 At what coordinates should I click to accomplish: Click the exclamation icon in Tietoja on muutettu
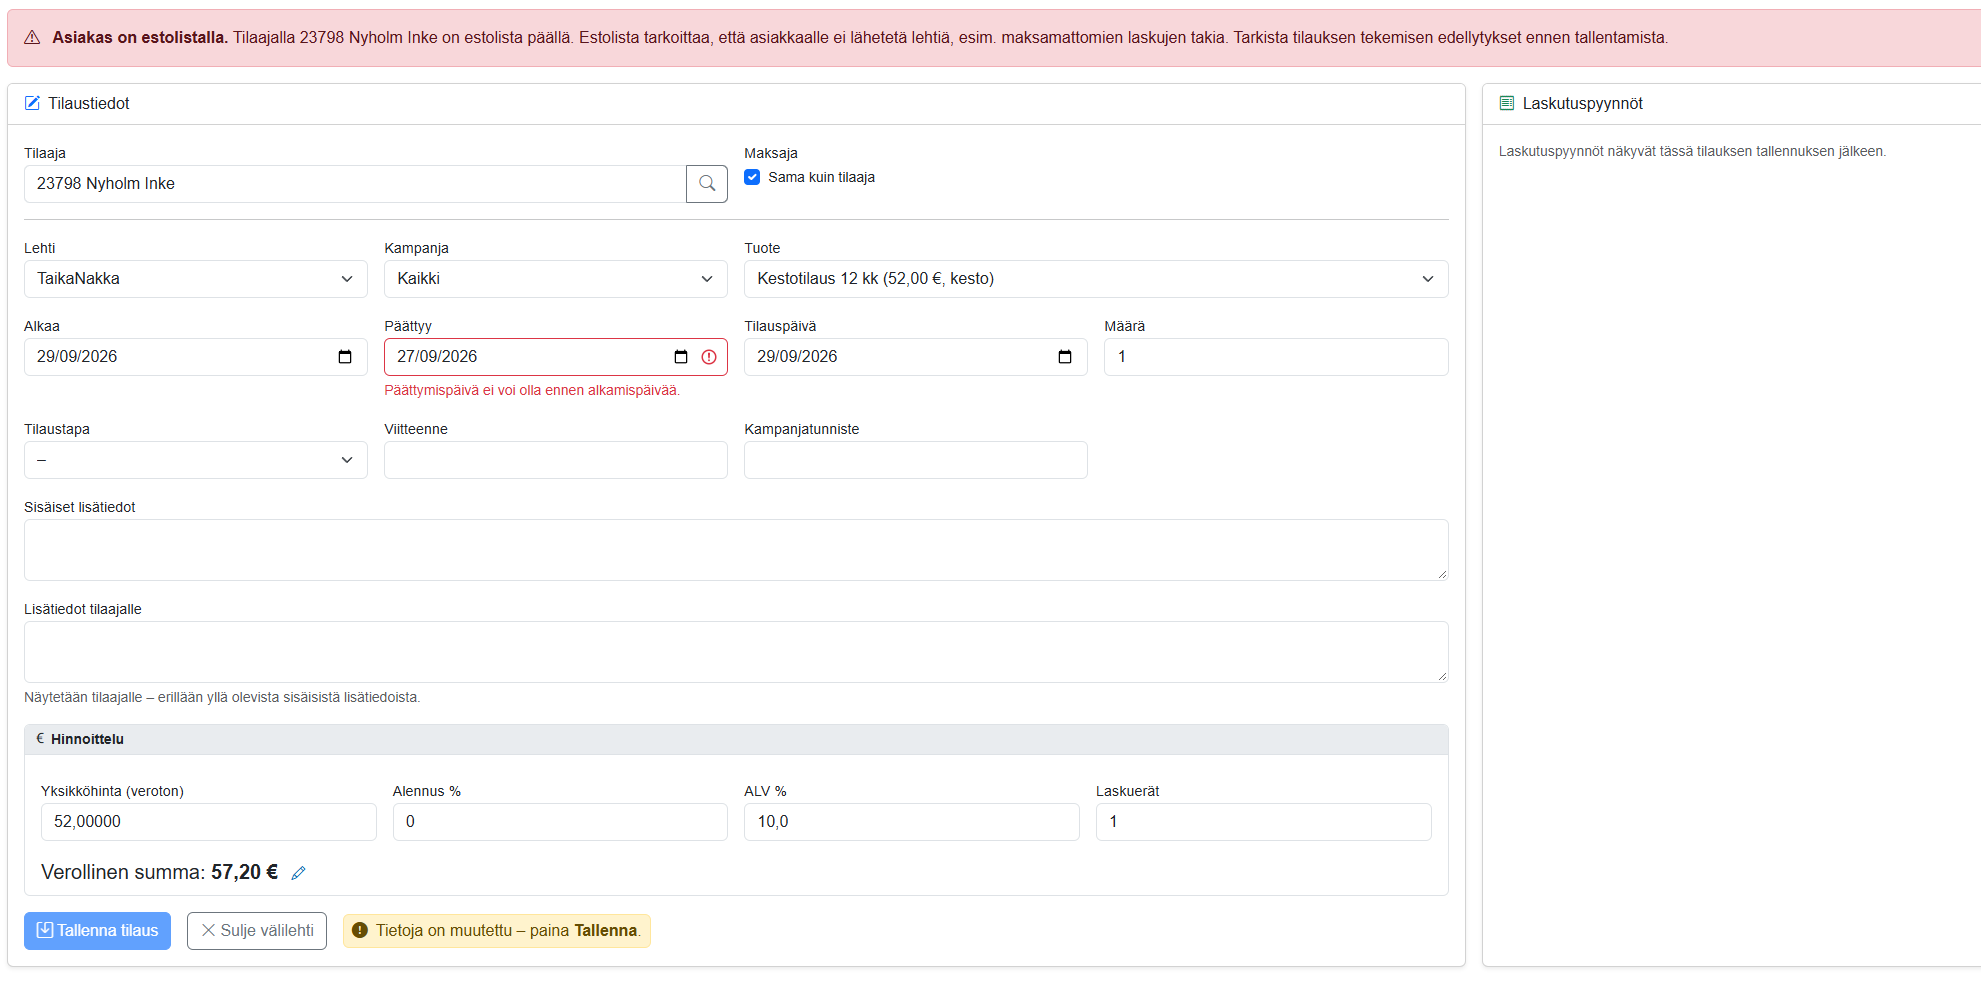coord(360,931)
